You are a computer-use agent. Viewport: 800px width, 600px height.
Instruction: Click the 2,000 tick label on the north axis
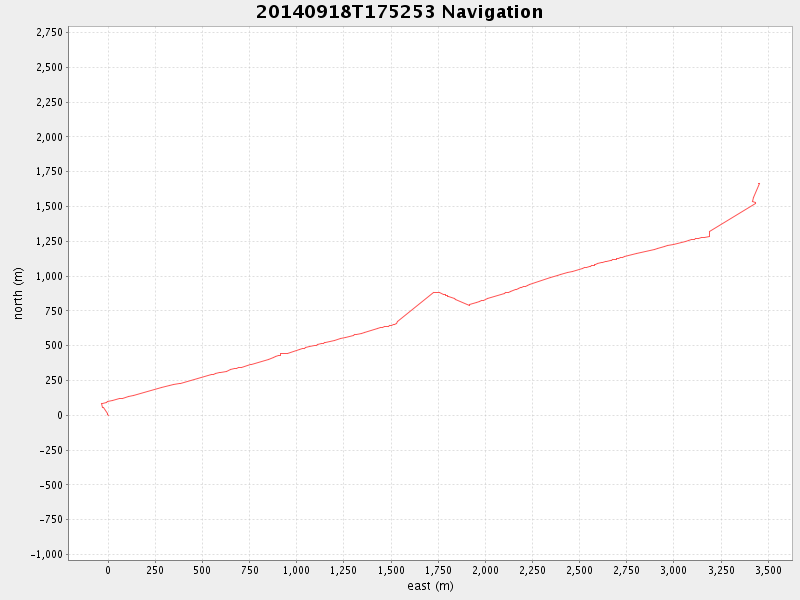click(49, 137)
